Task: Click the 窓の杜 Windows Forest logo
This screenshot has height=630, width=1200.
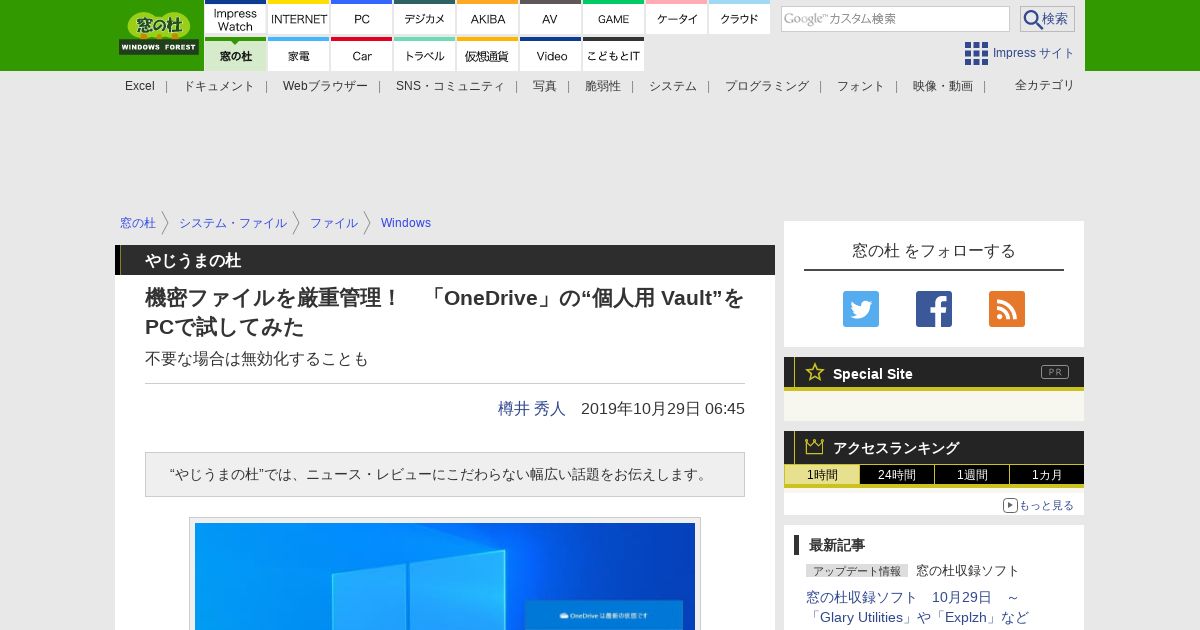Action: (159, 33)
